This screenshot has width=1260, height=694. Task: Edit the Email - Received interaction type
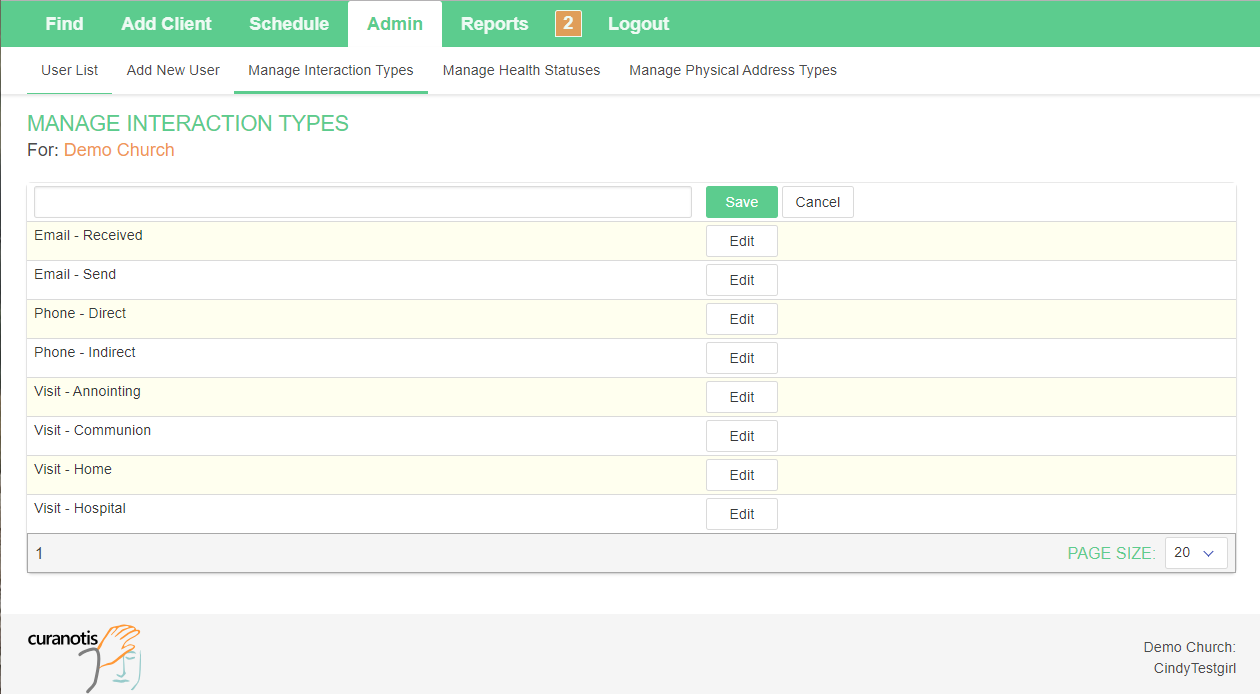(x=741, y=241)
